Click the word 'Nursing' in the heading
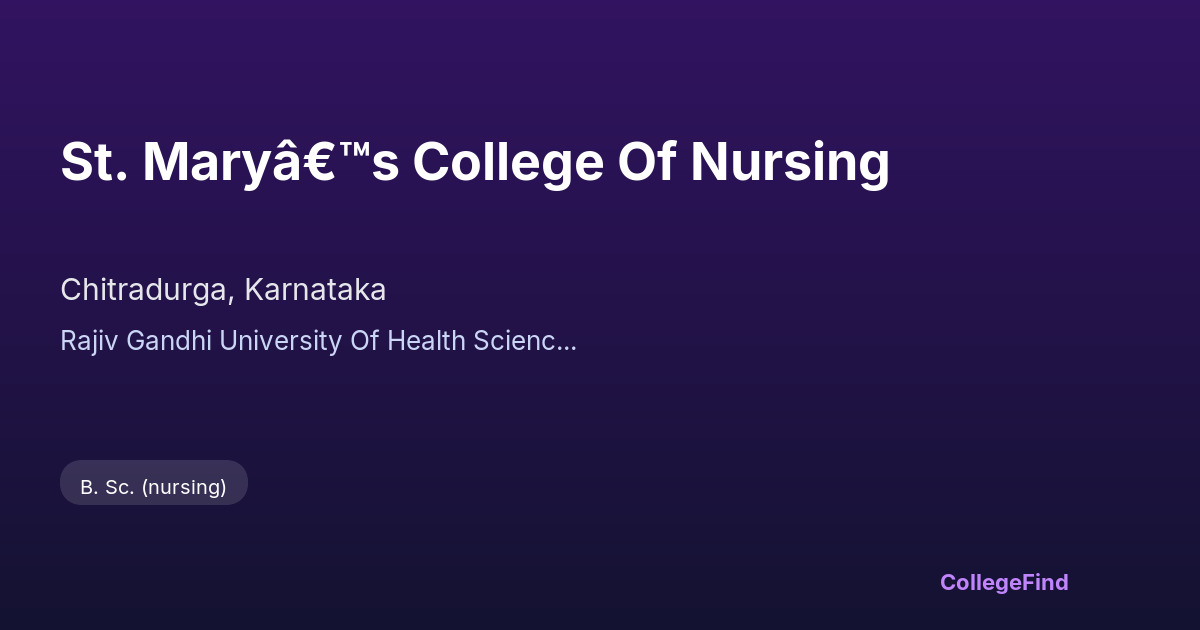Screen dimensions: 1200x630 point(789,161)
